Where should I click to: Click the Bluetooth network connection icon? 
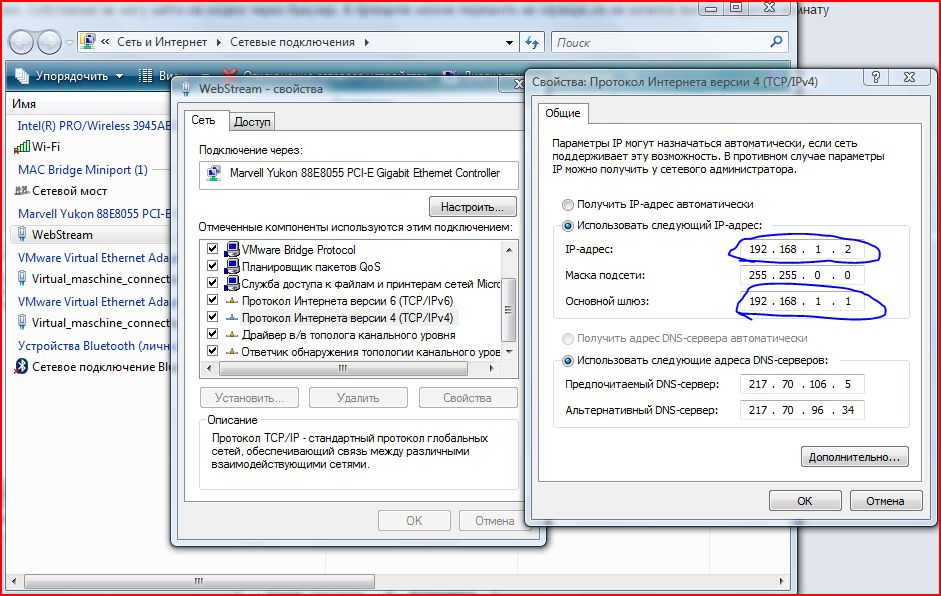(x=22, y=366)
